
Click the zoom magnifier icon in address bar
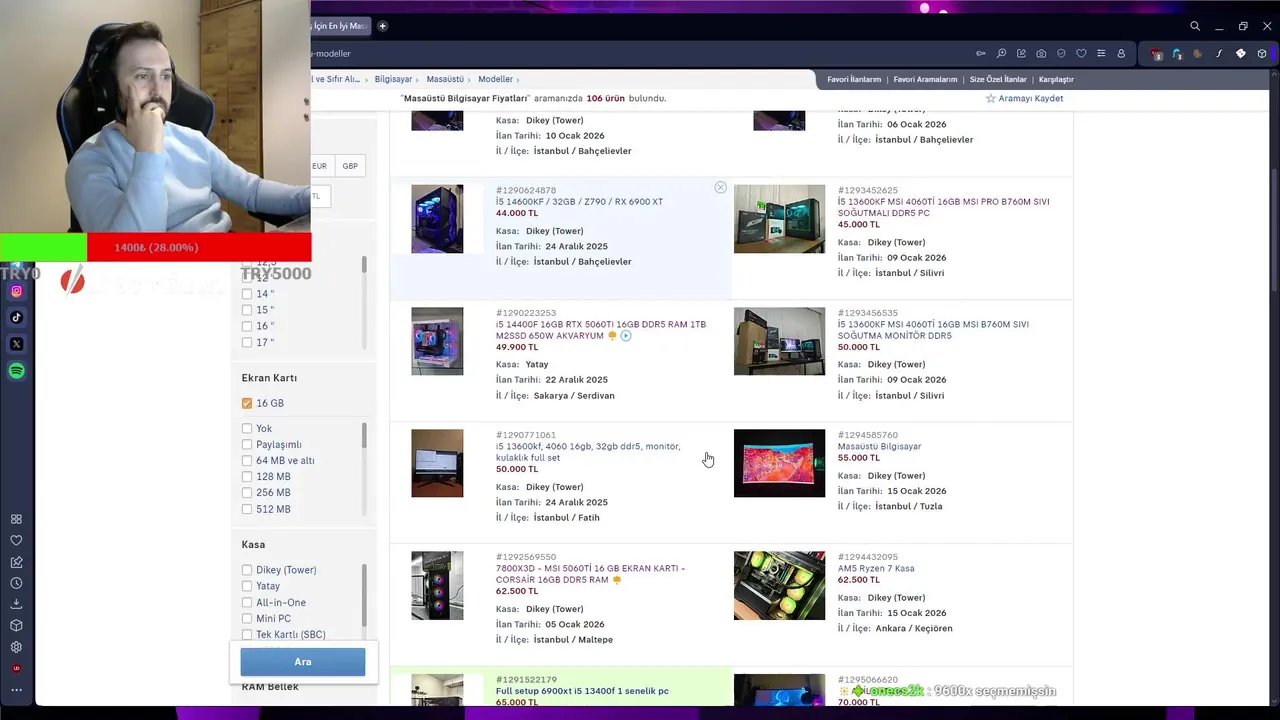coord(1001,53)
